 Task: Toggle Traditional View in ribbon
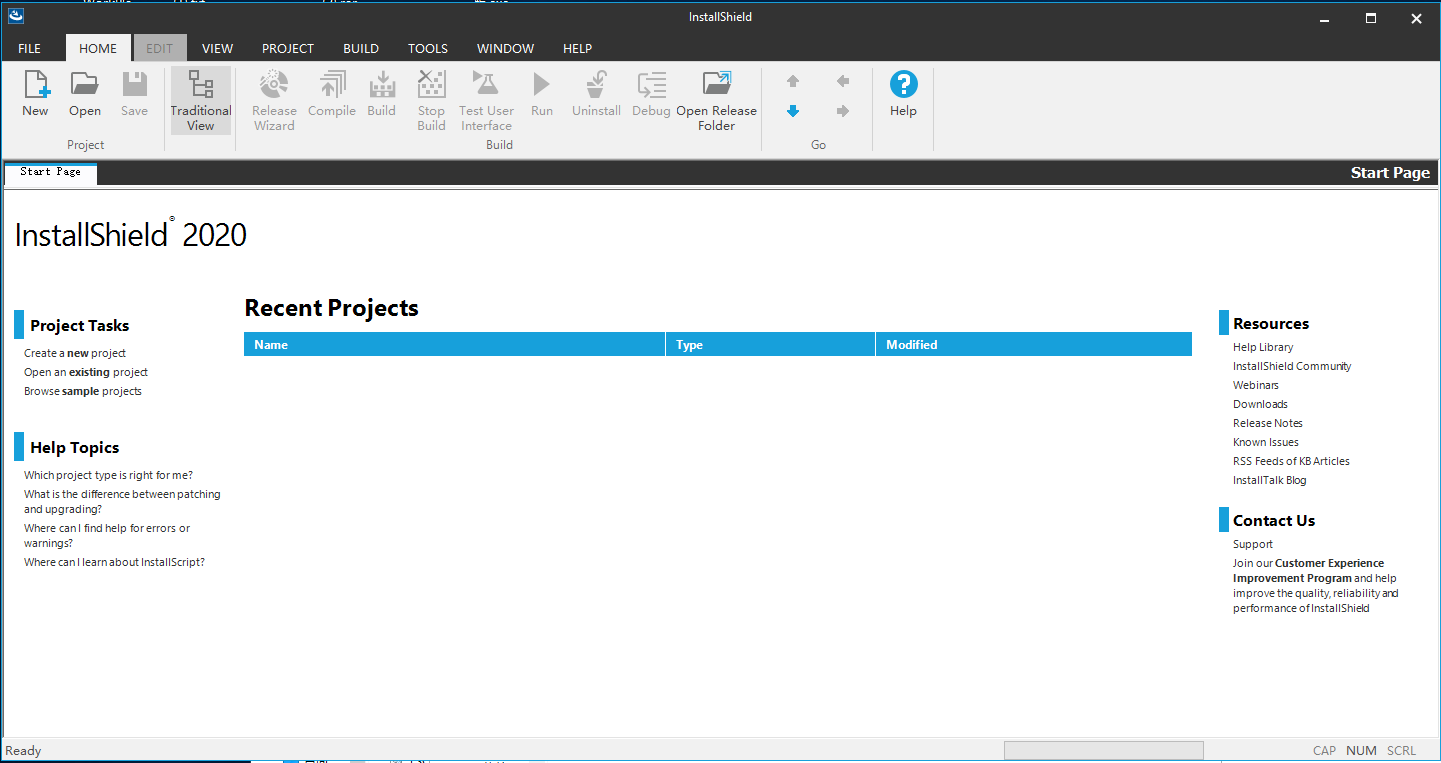[200, 101]
